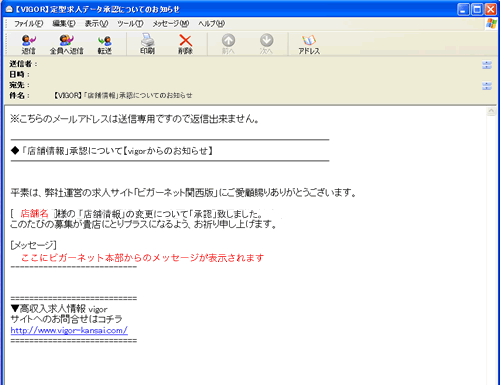Open the 編集(E) menu
500x385 pixels.
64,24
